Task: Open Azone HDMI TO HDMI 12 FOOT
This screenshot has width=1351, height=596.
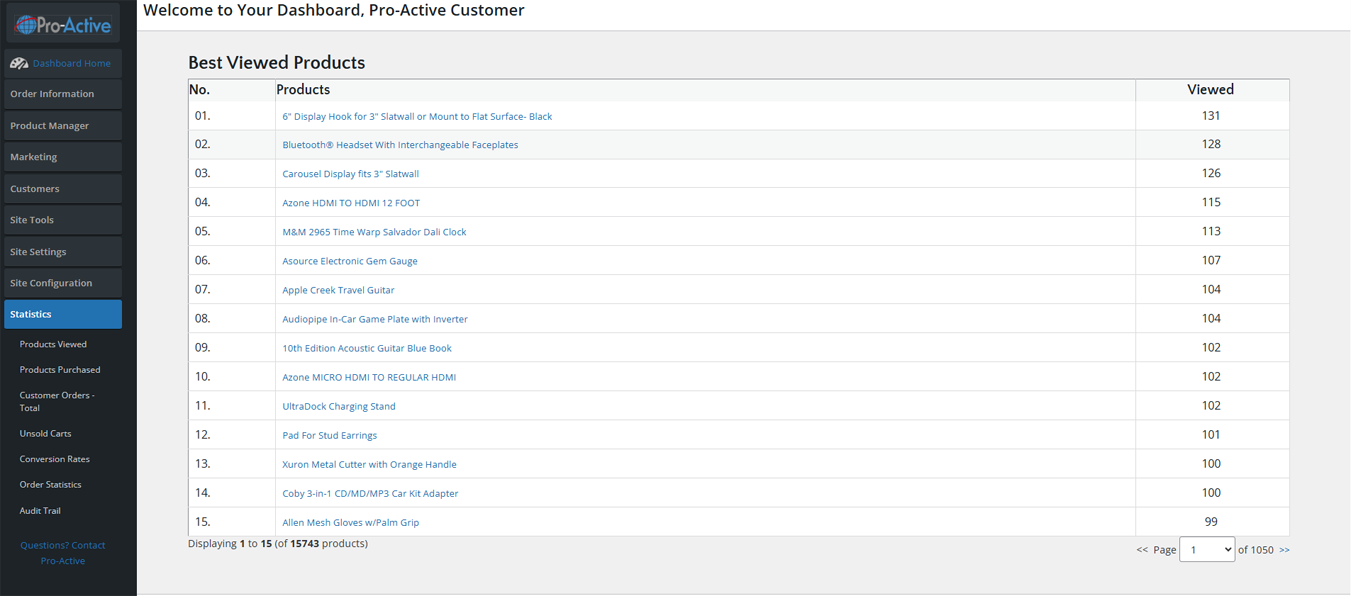Action: 351,203
